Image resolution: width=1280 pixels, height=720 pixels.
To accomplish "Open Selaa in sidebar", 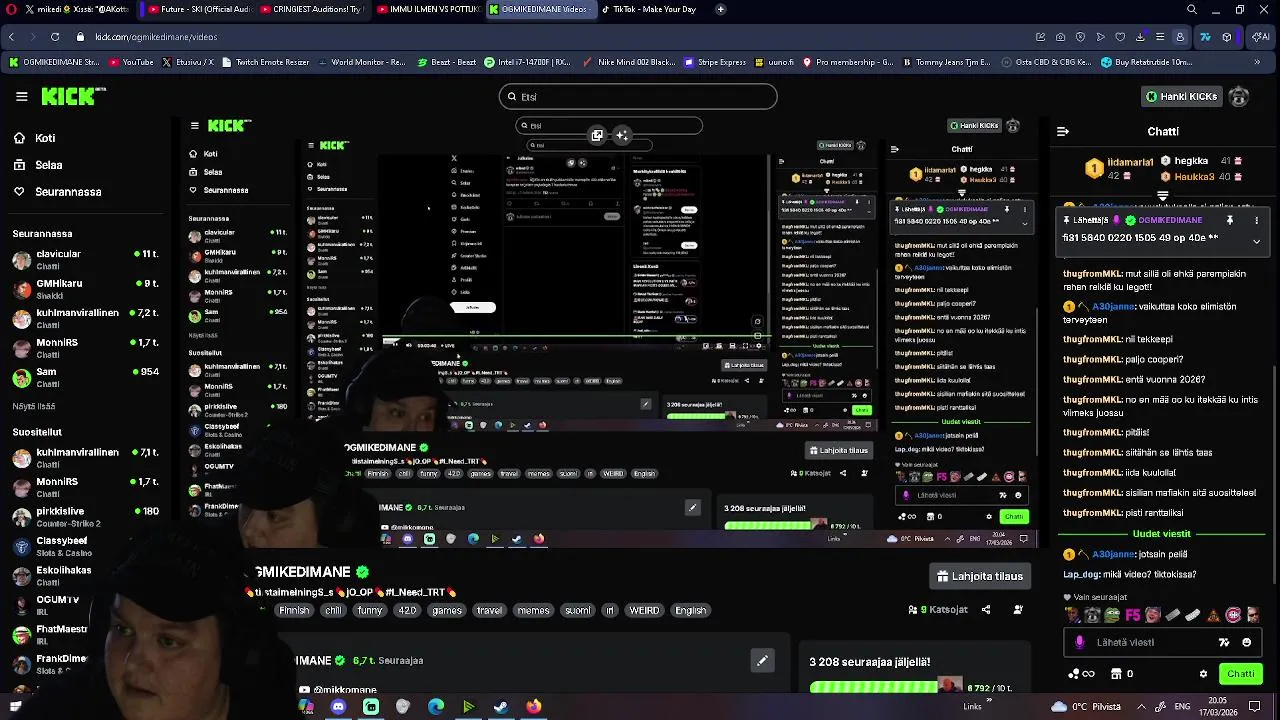I will coord(38,165).
